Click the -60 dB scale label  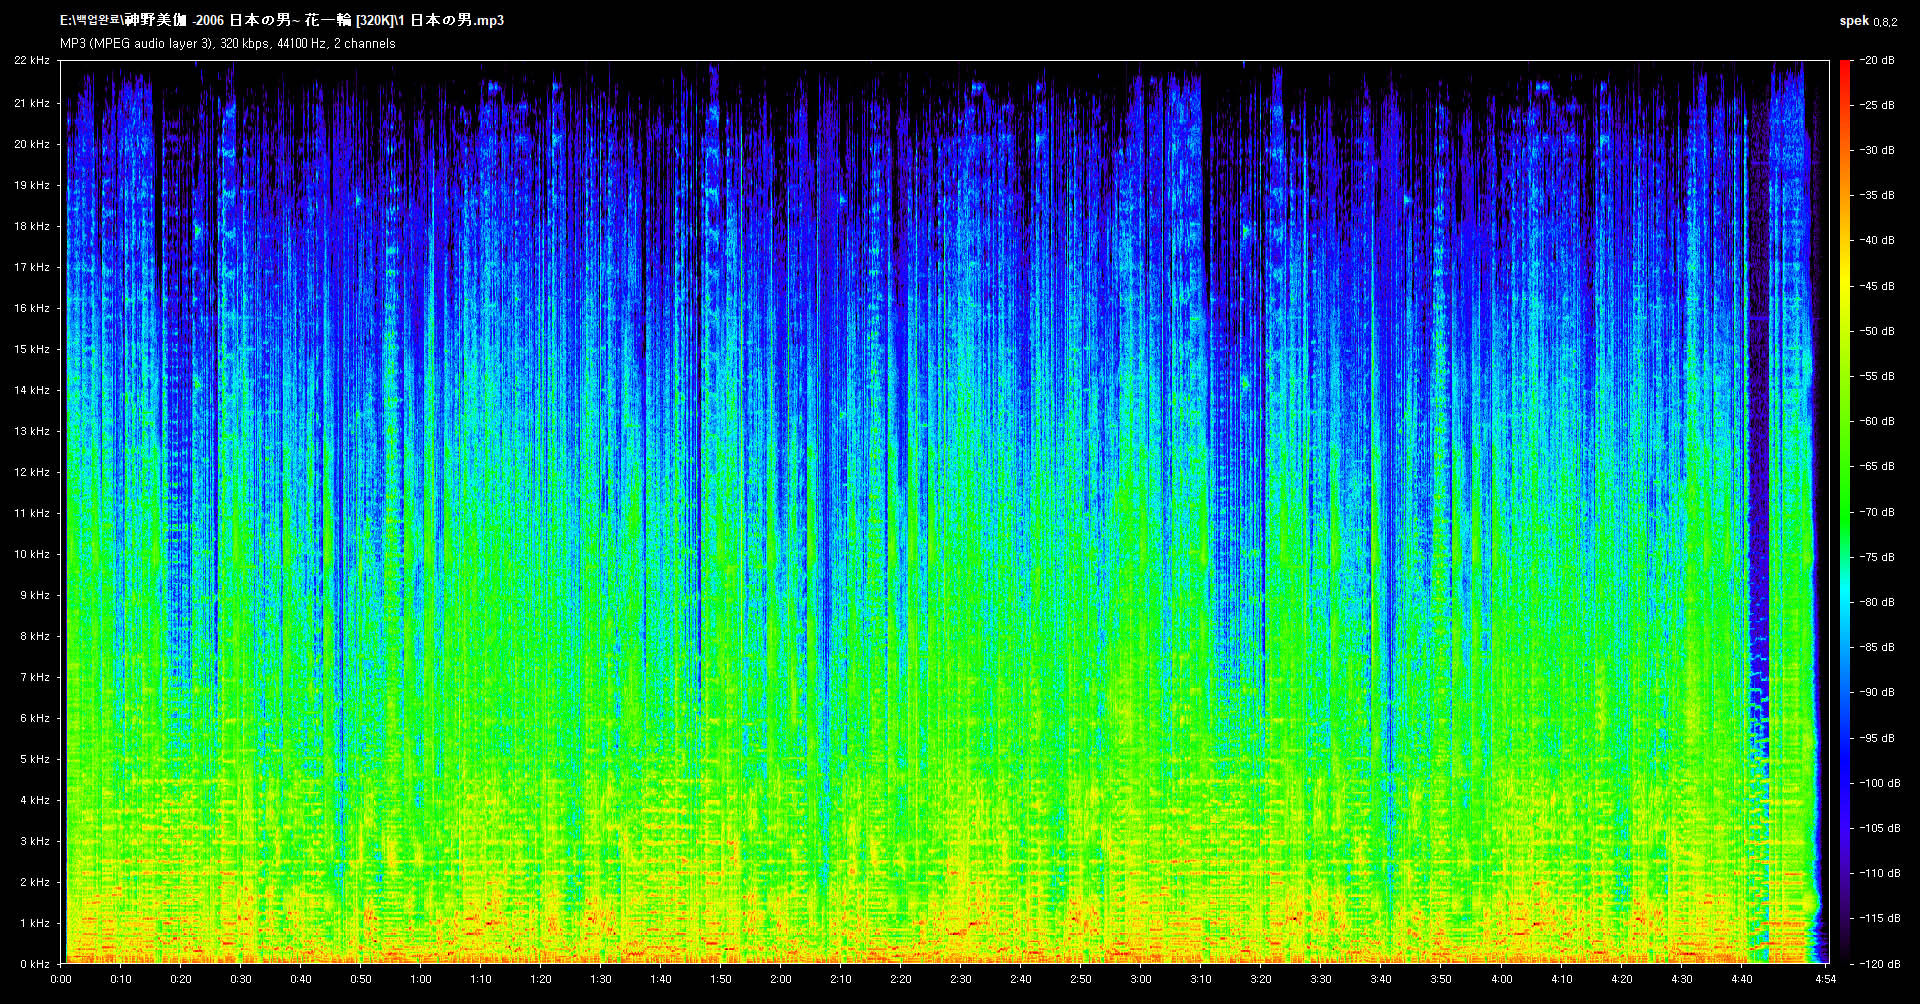[x=1876, y=421]
